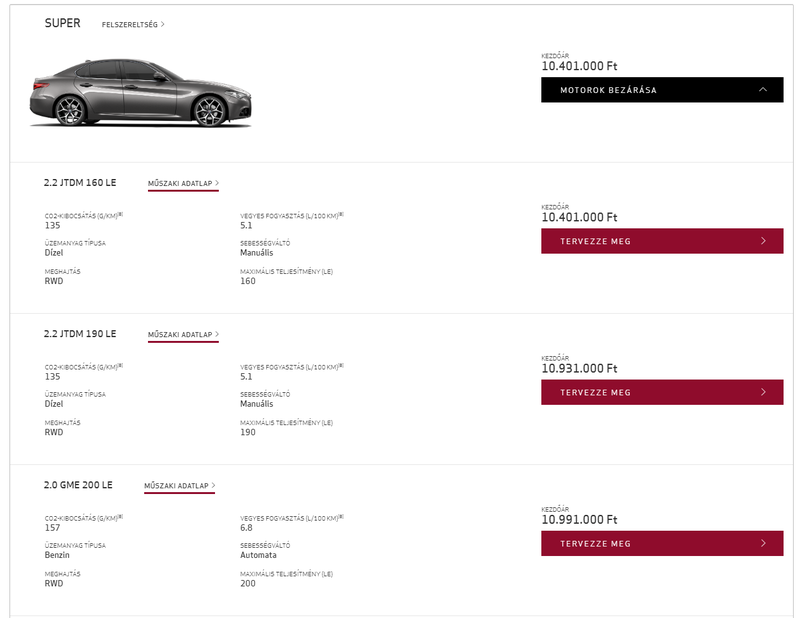Click TERVEZZE MEG for 10.401.000 Ft engine

662,241
